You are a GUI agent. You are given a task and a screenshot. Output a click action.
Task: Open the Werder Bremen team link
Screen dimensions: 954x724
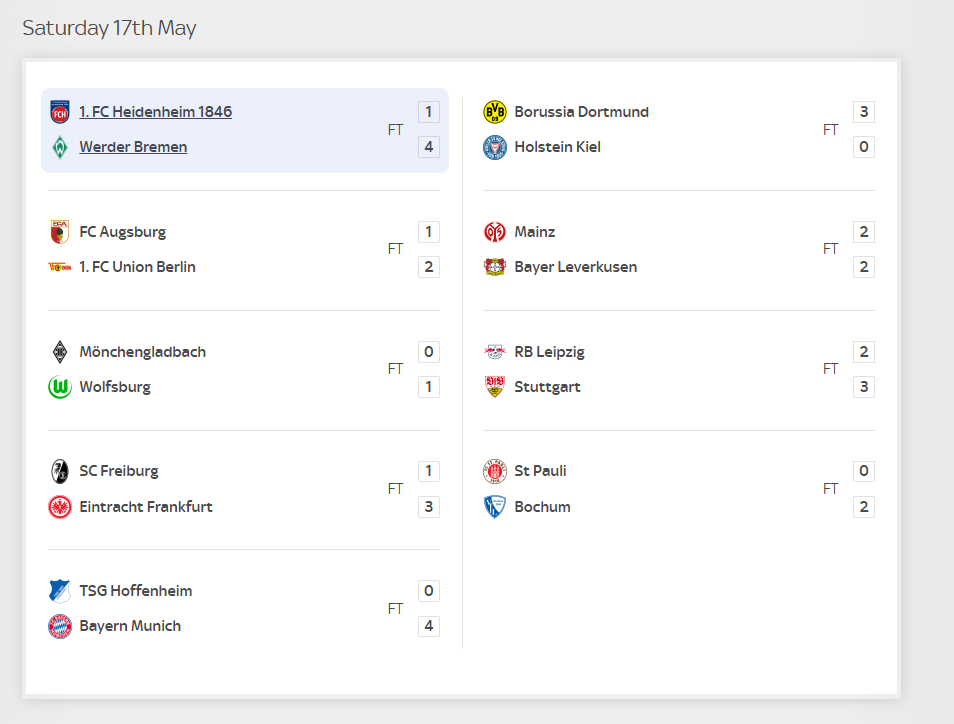pos(133,147)
